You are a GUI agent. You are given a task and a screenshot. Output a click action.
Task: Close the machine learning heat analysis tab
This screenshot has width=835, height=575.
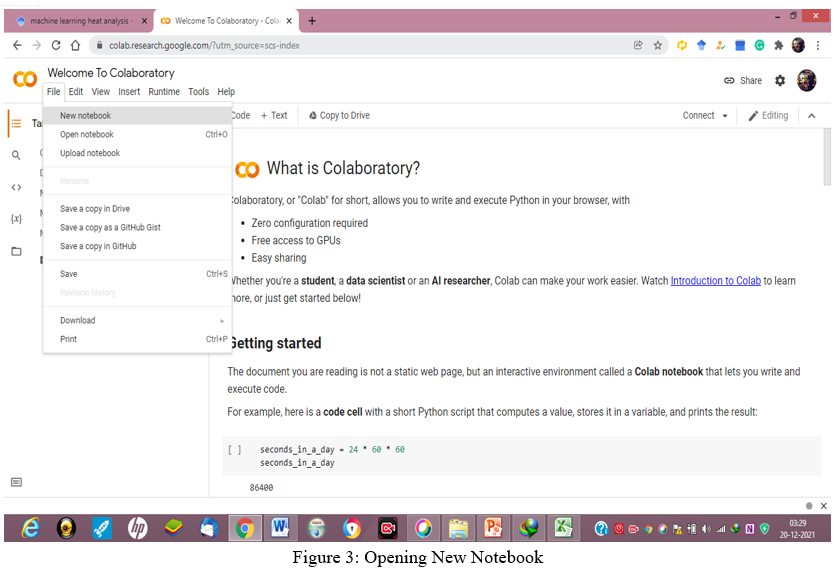pyautogui.click(x=144, y=21)
